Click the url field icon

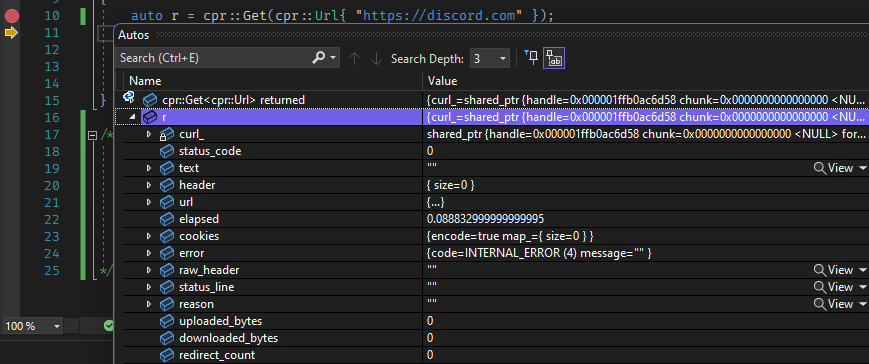click(x=167, y=202)
